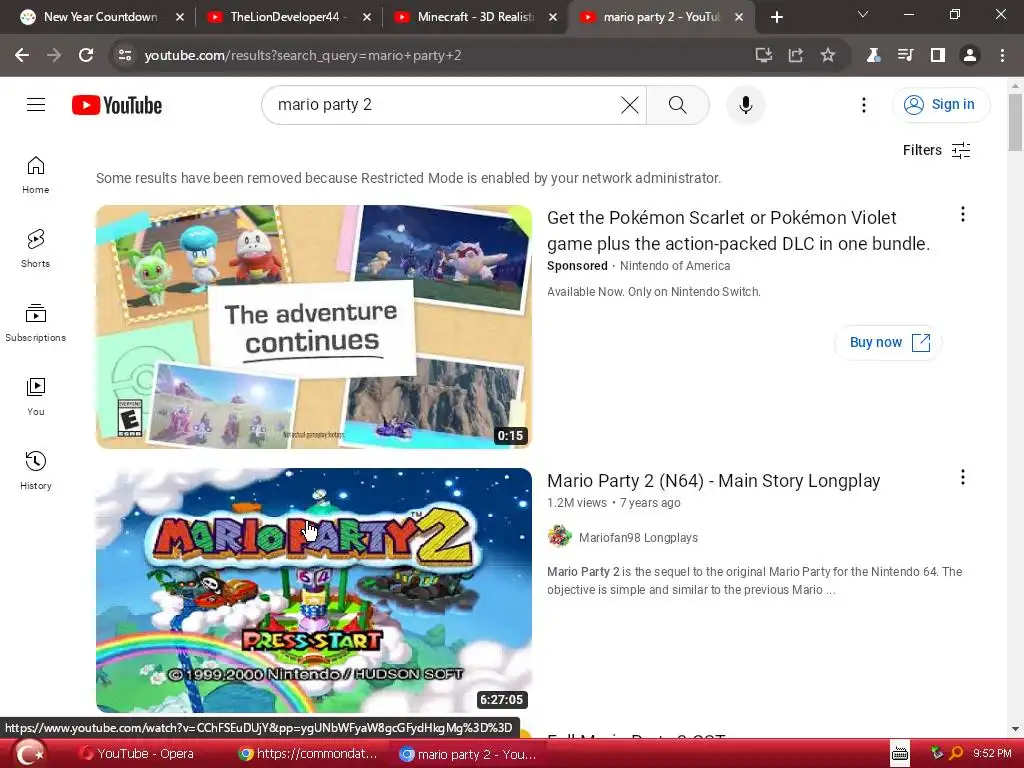Open more options for the Pokémon sponsored ad
The width and height of the screenshot is (1024, 768).
point(963,214)
